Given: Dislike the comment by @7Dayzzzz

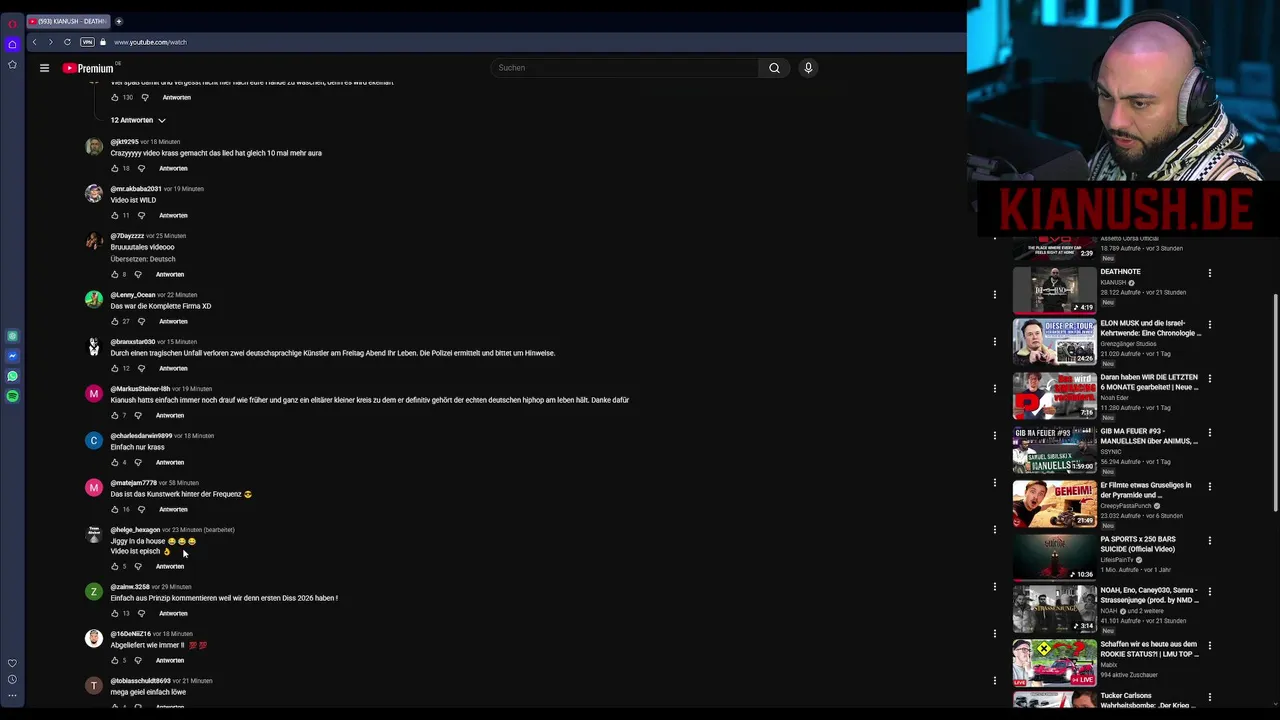Looking at the screenshot, I should [138, 274].
